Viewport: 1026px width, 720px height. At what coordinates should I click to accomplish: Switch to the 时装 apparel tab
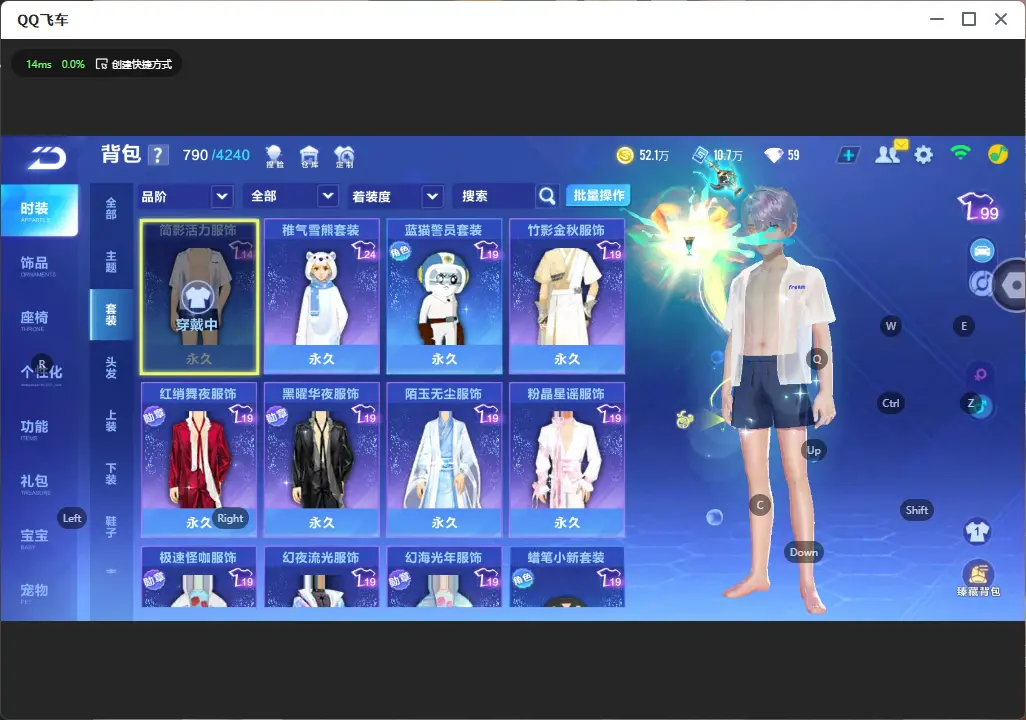tap(39, 210)
